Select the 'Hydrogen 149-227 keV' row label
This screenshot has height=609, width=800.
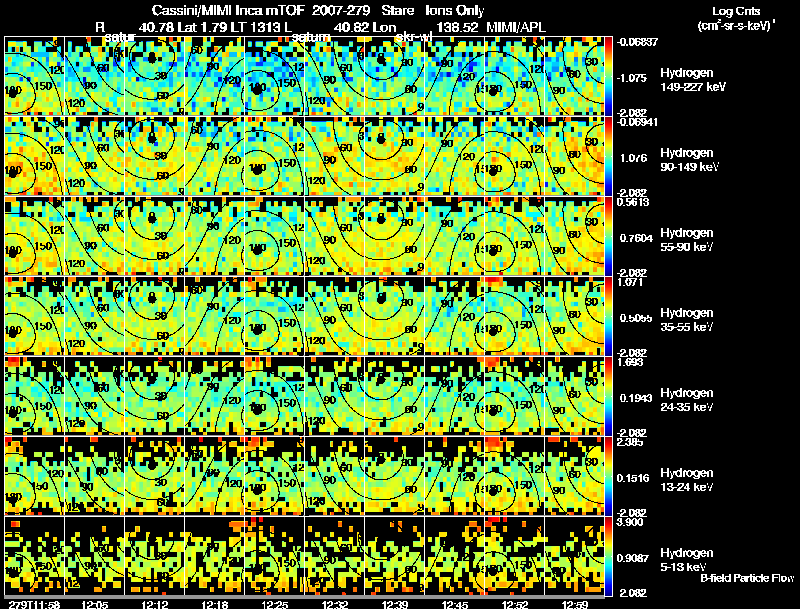pos(692,80)
